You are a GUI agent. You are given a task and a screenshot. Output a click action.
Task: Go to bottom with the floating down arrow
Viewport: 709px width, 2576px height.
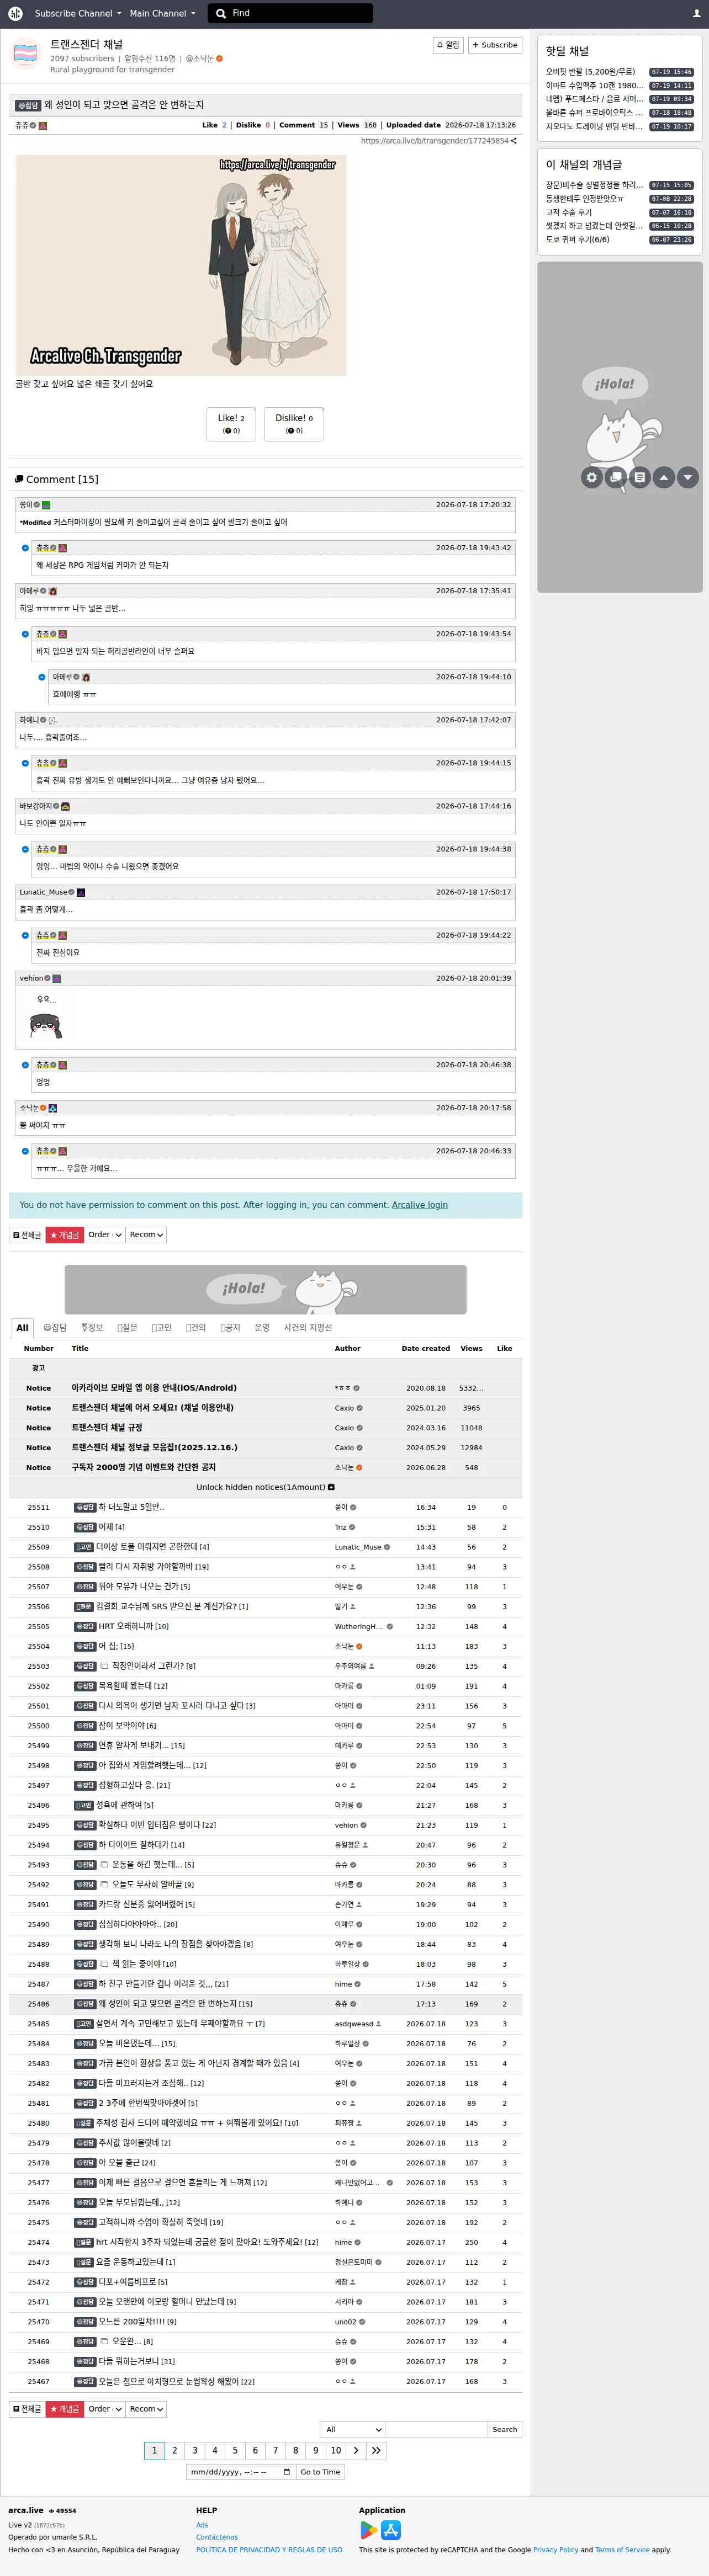coord(688,477)
